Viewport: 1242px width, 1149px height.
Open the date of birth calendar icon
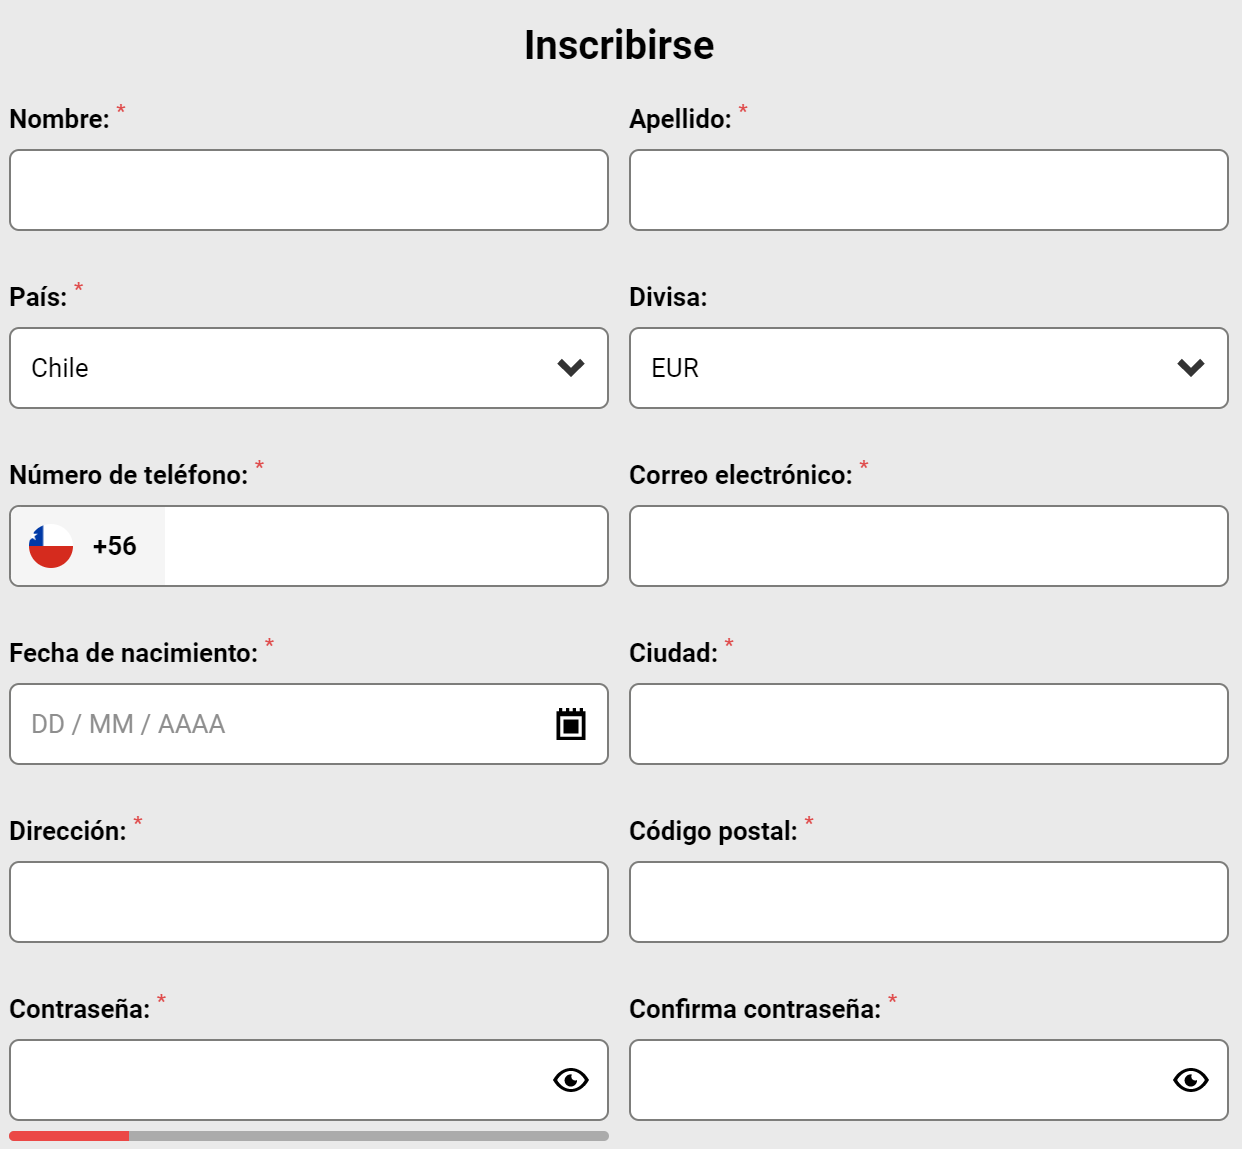571,724
